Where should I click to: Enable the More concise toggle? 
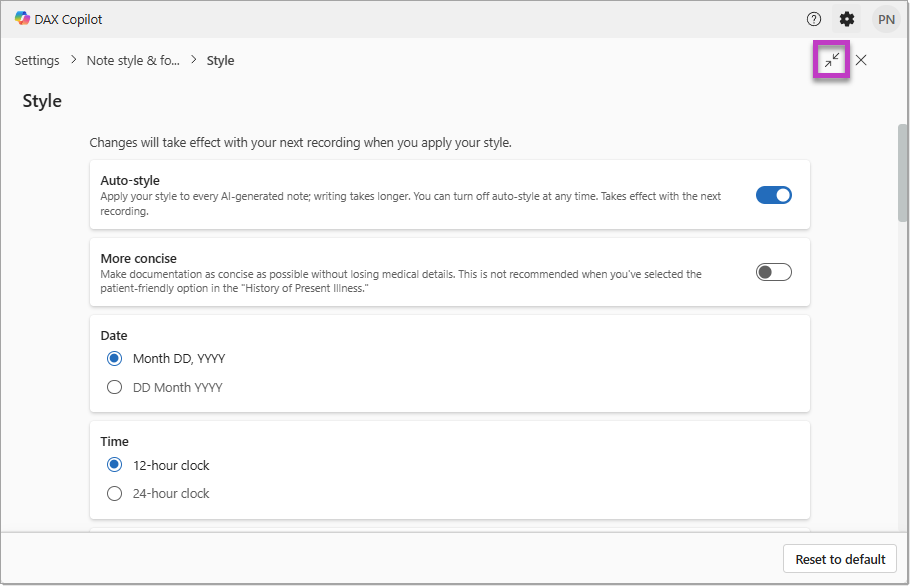[772, 271]
